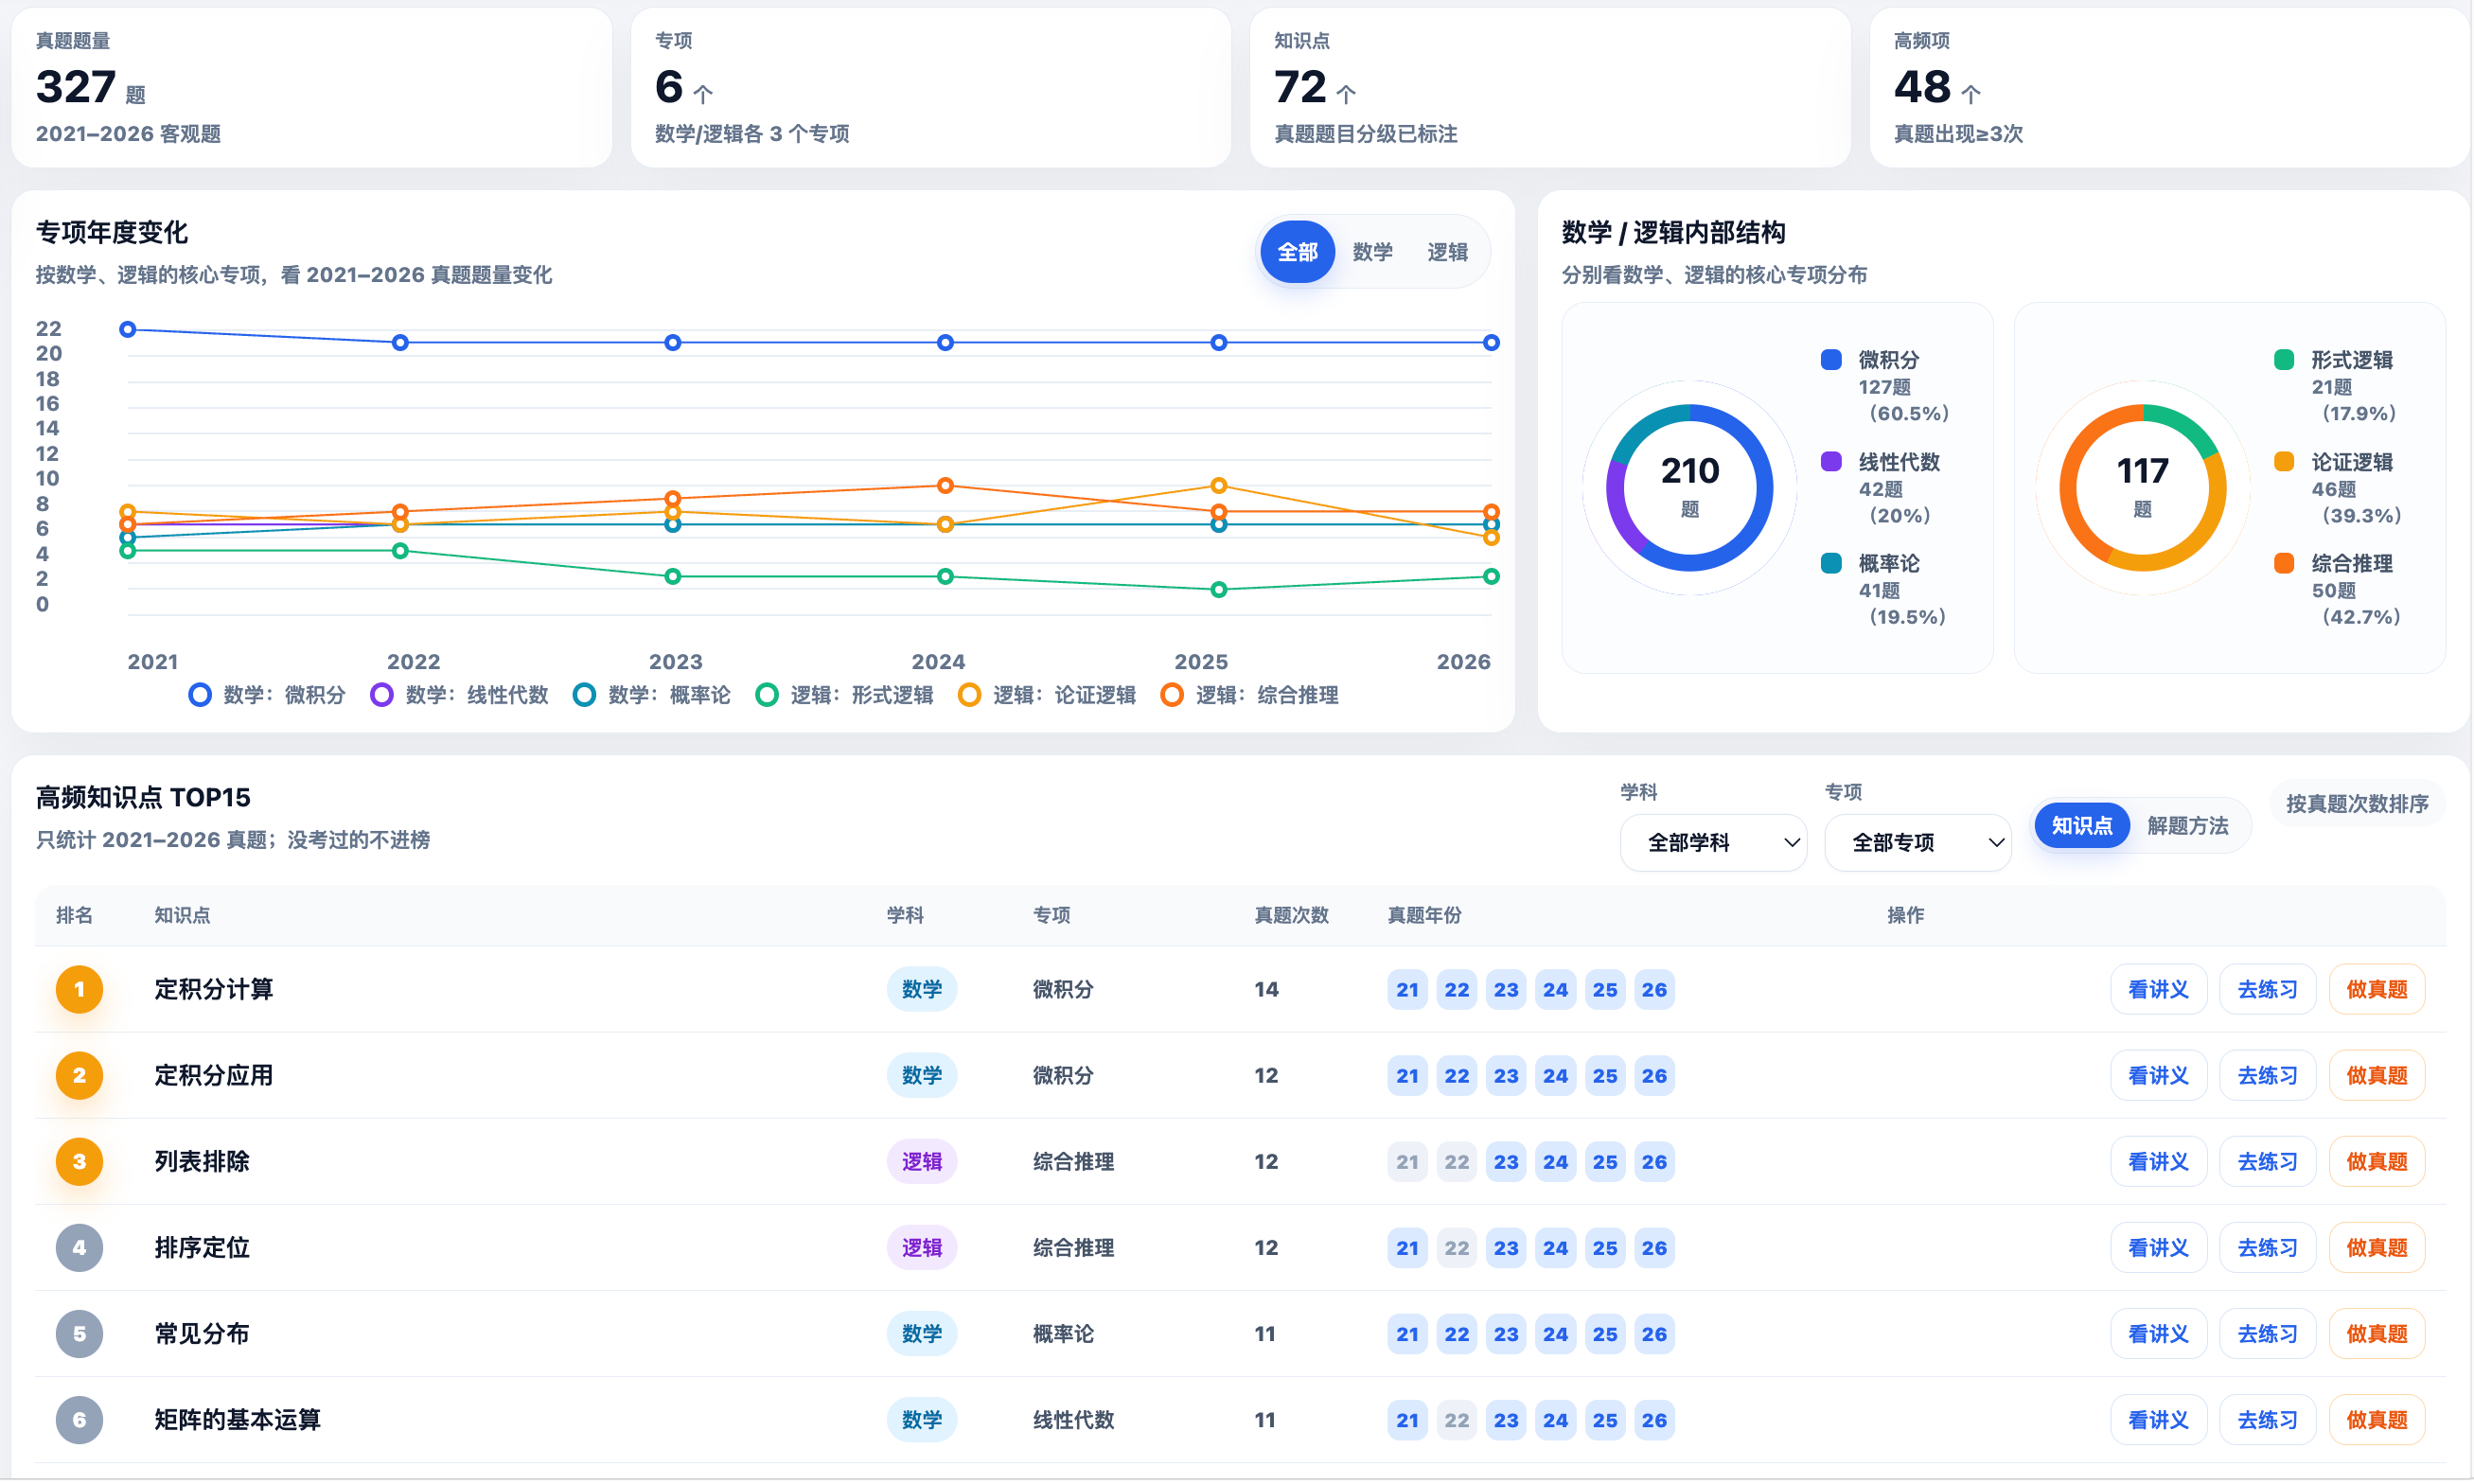Click 数学 tag in 定积分计算 row
This screenshot has height=1484, width=2474.
(922, 990)
